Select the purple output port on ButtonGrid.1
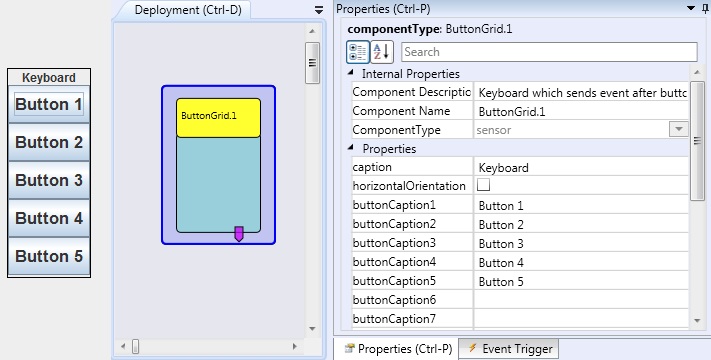This screenshot has width=711, height=360. pyautogui.click(x=239, y=234)
